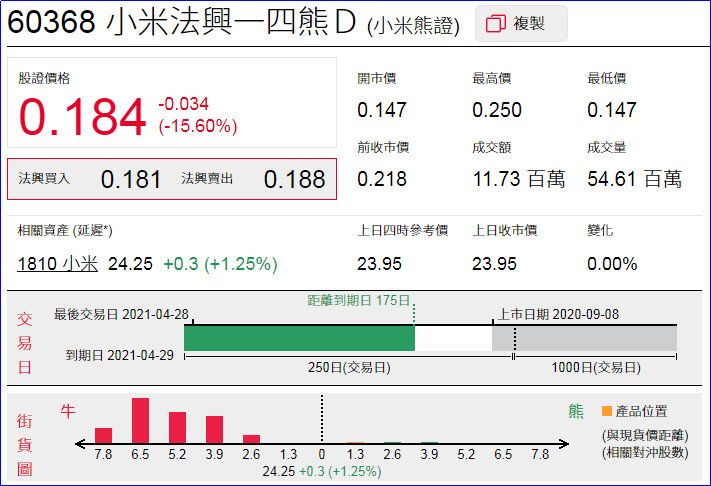
Task: Select the 變化 value 0.00%
Action: click(x=612, y=264)
